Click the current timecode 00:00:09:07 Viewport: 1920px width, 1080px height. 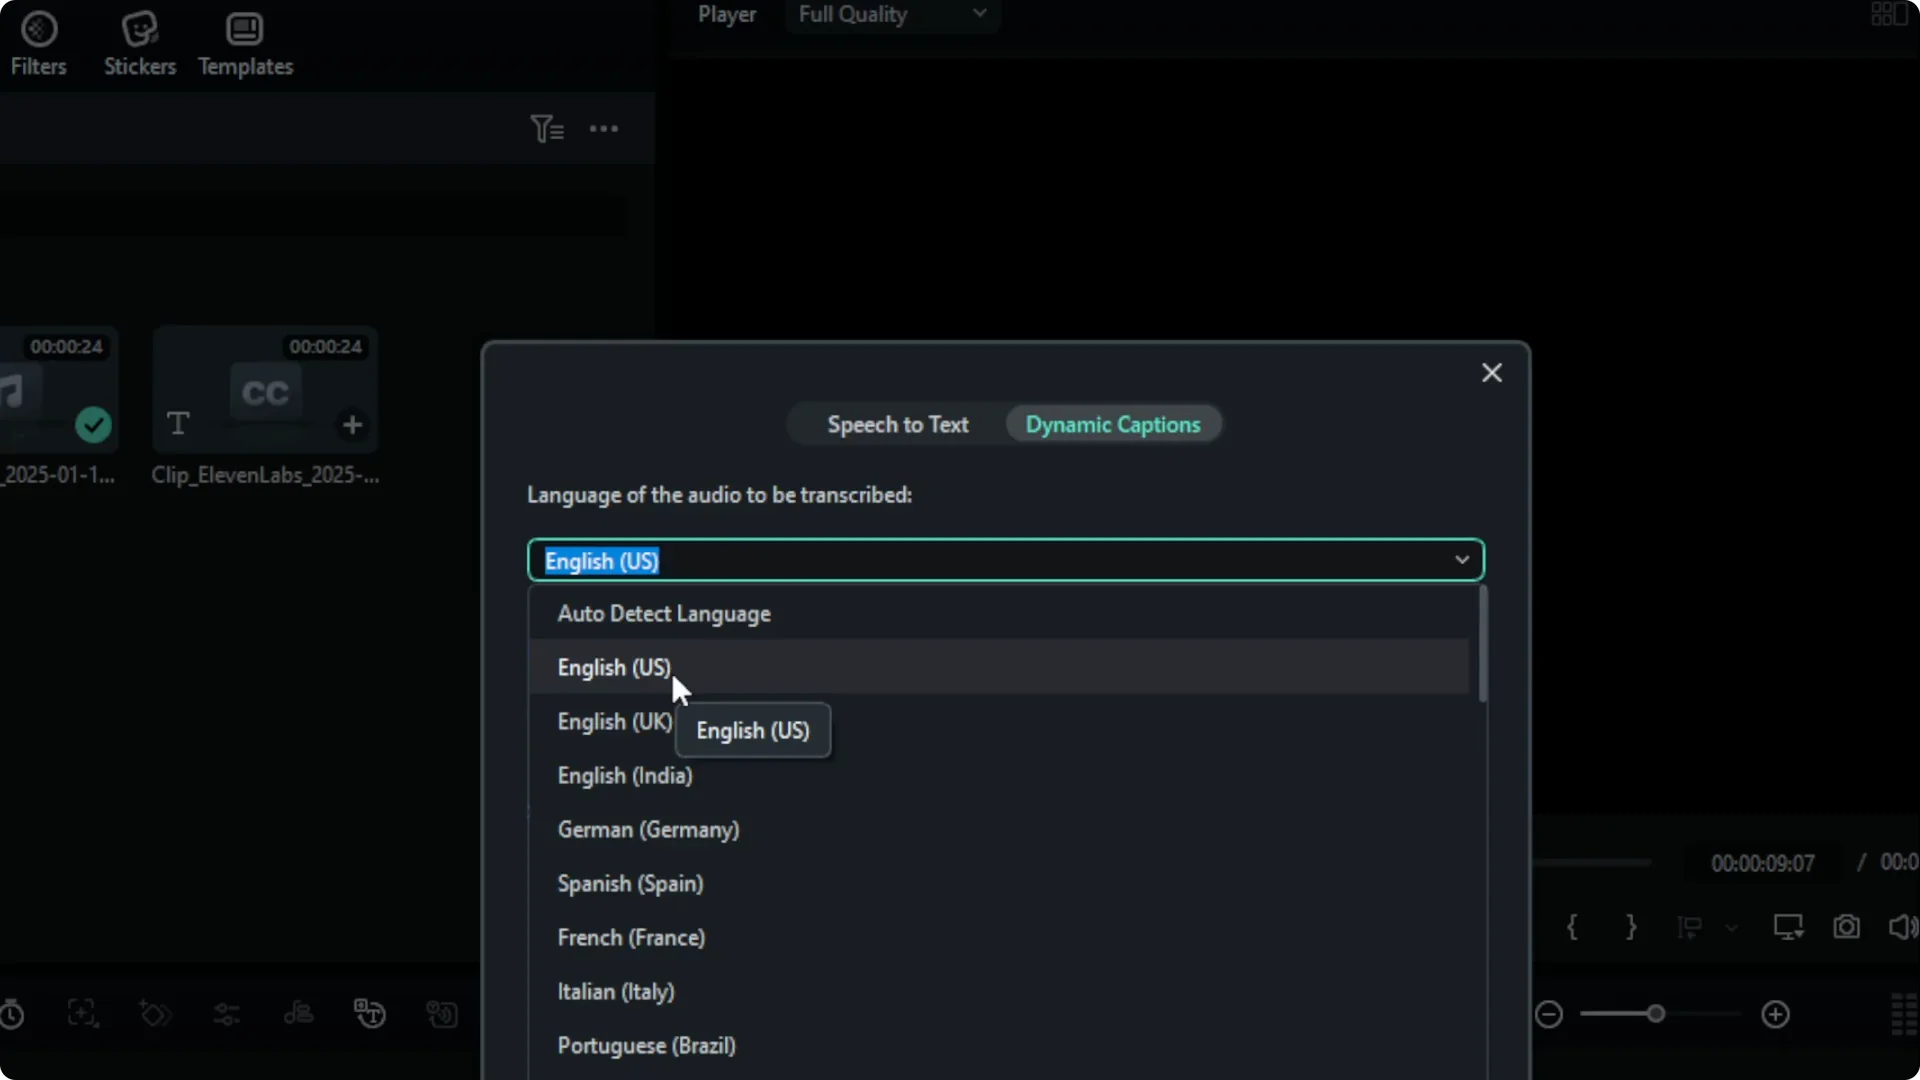(1763, 863)
